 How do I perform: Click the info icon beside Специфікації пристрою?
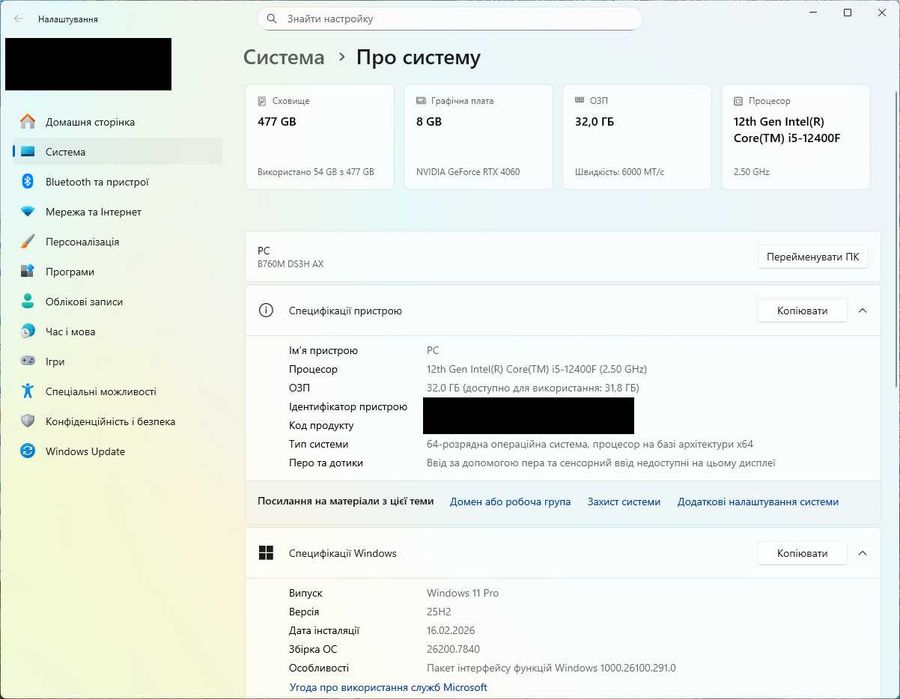click(x=266, y=310)
